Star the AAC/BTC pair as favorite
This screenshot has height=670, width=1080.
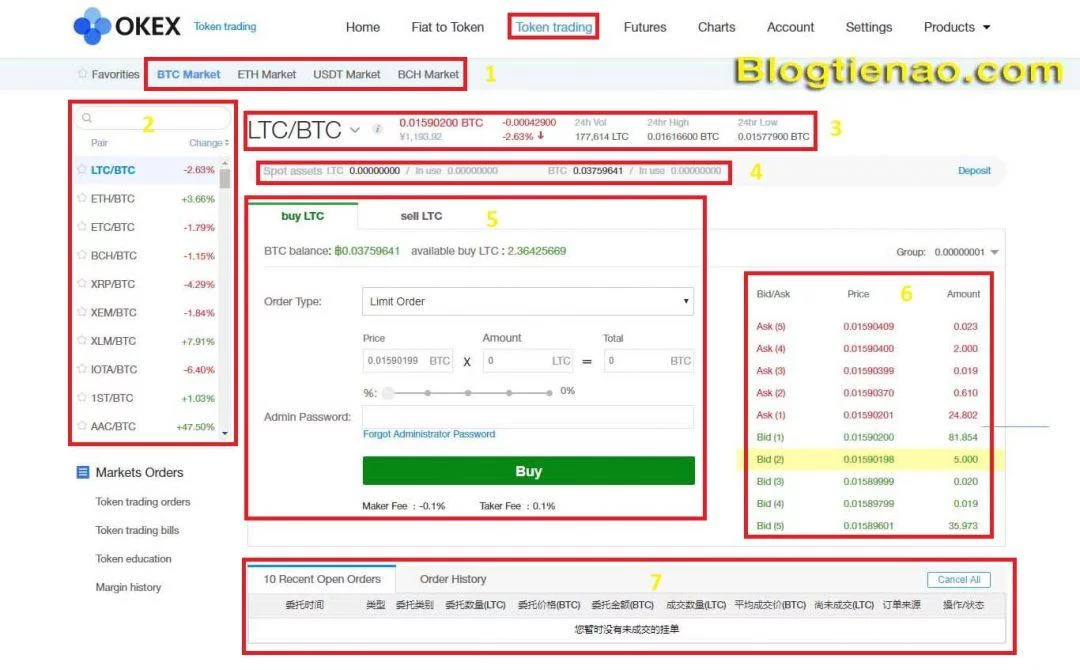click(x=82, y=426)
